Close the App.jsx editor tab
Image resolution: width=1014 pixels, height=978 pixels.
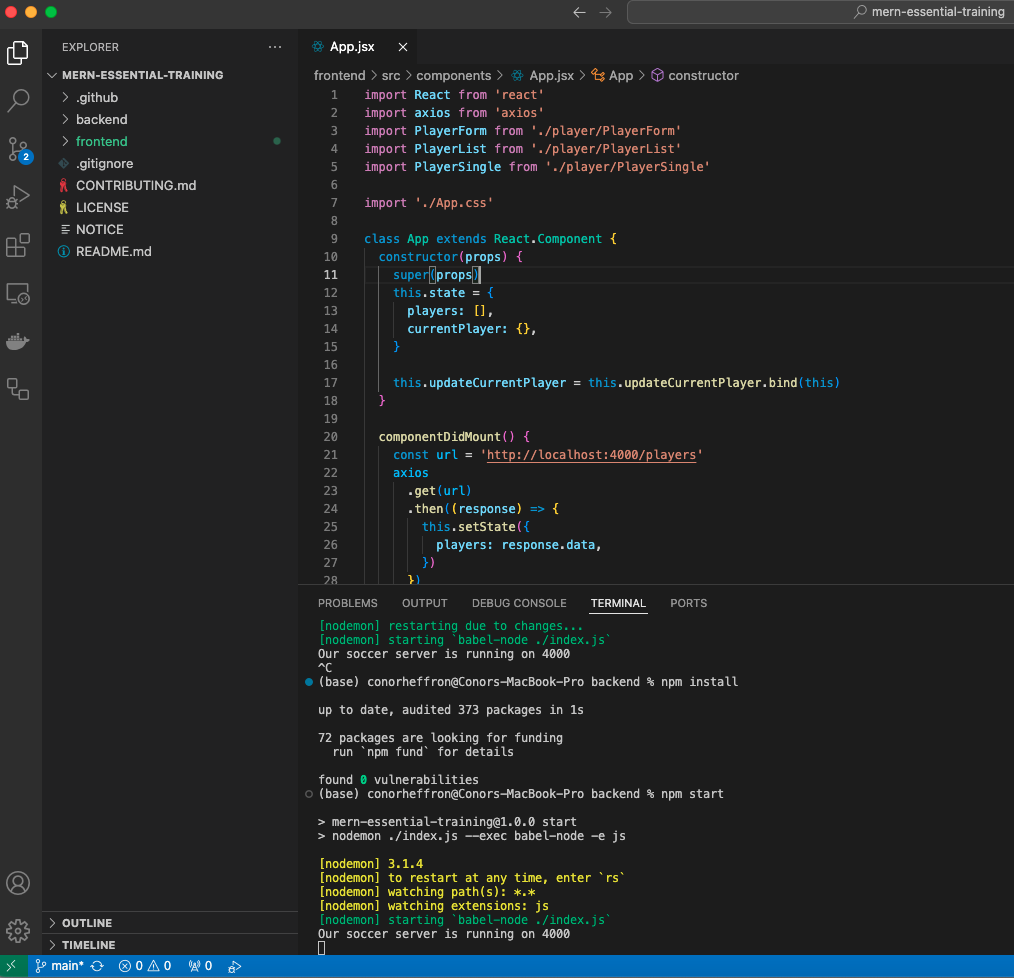pos(403,47)
